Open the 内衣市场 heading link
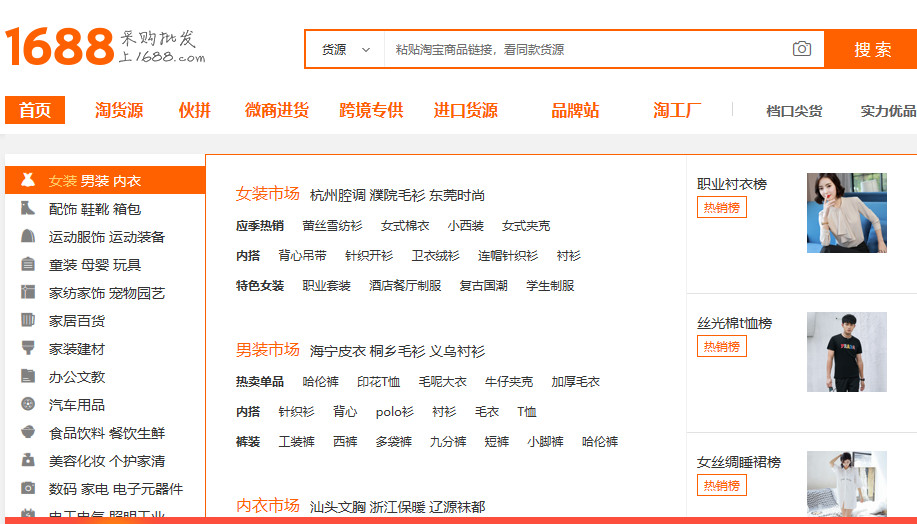The width and height of the screenshot is (917, 524). [268, 505]
